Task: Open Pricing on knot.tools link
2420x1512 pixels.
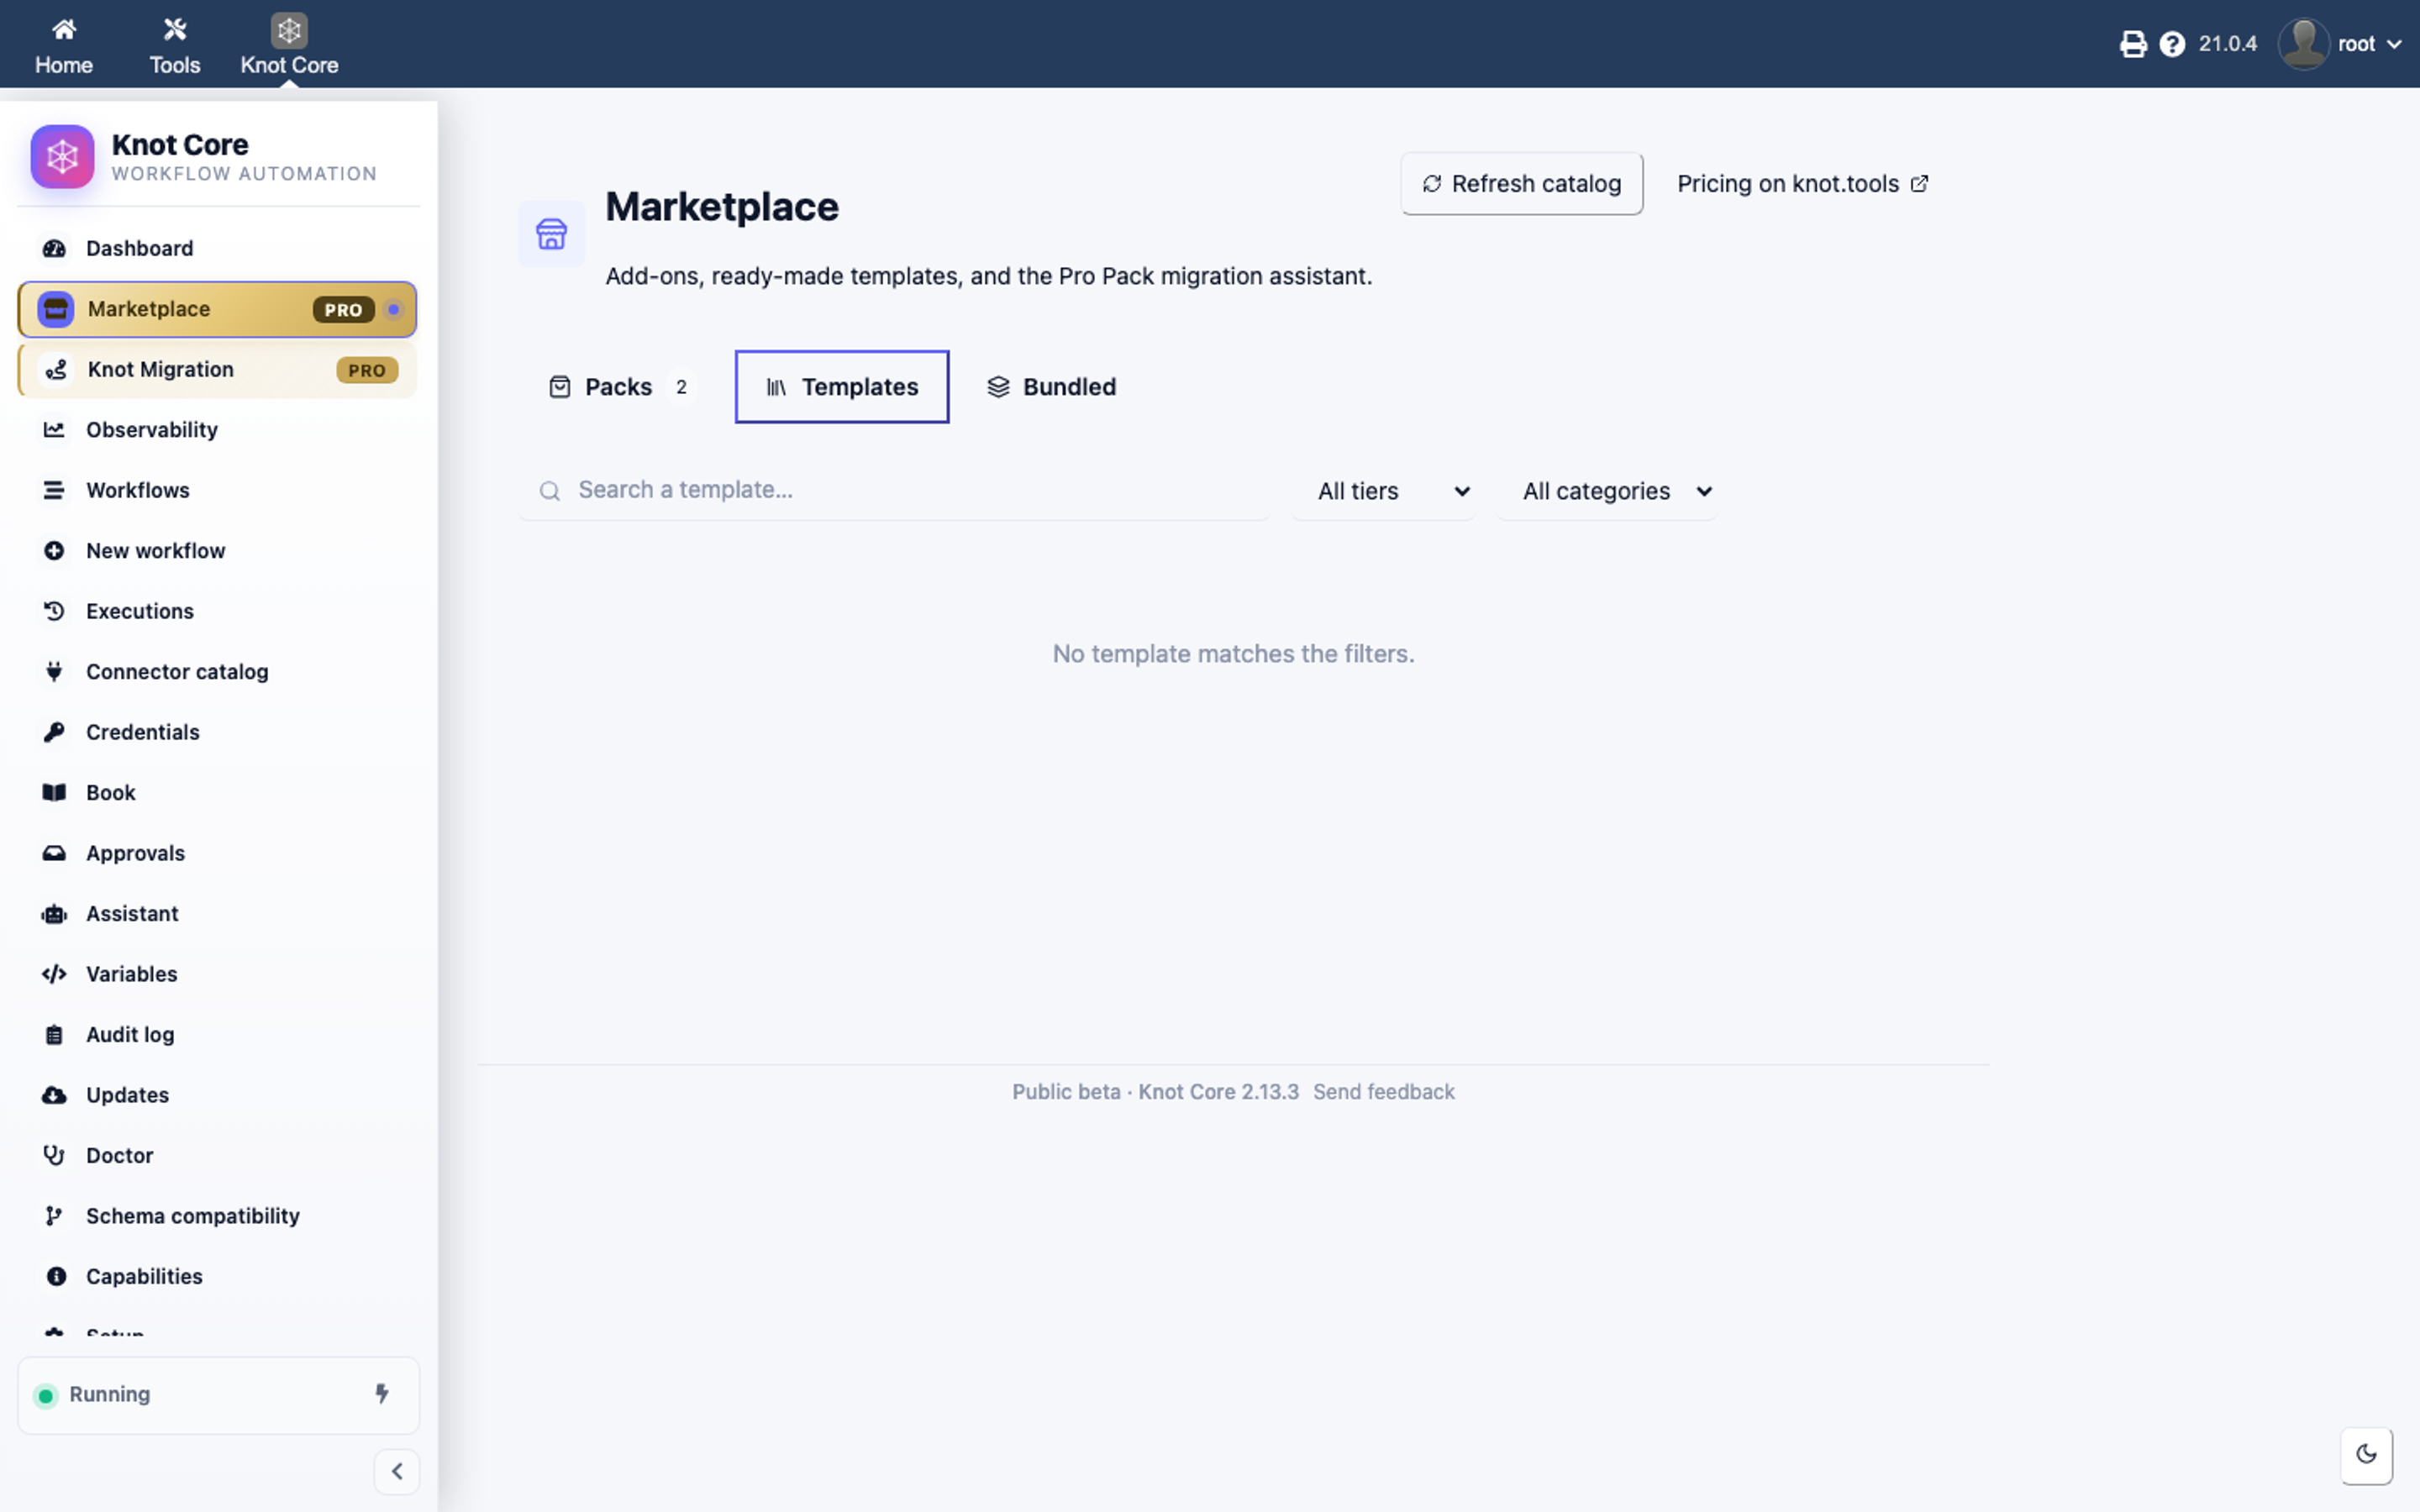Action: click(x=1802, y=184)
